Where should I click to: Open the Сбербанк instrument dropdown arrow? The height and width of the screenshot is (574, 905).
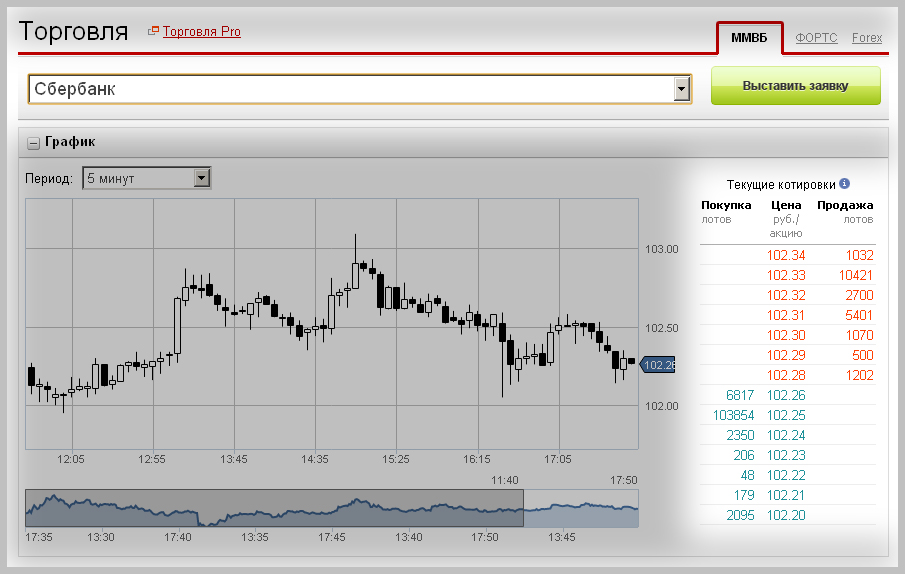(x=682, y=89)
